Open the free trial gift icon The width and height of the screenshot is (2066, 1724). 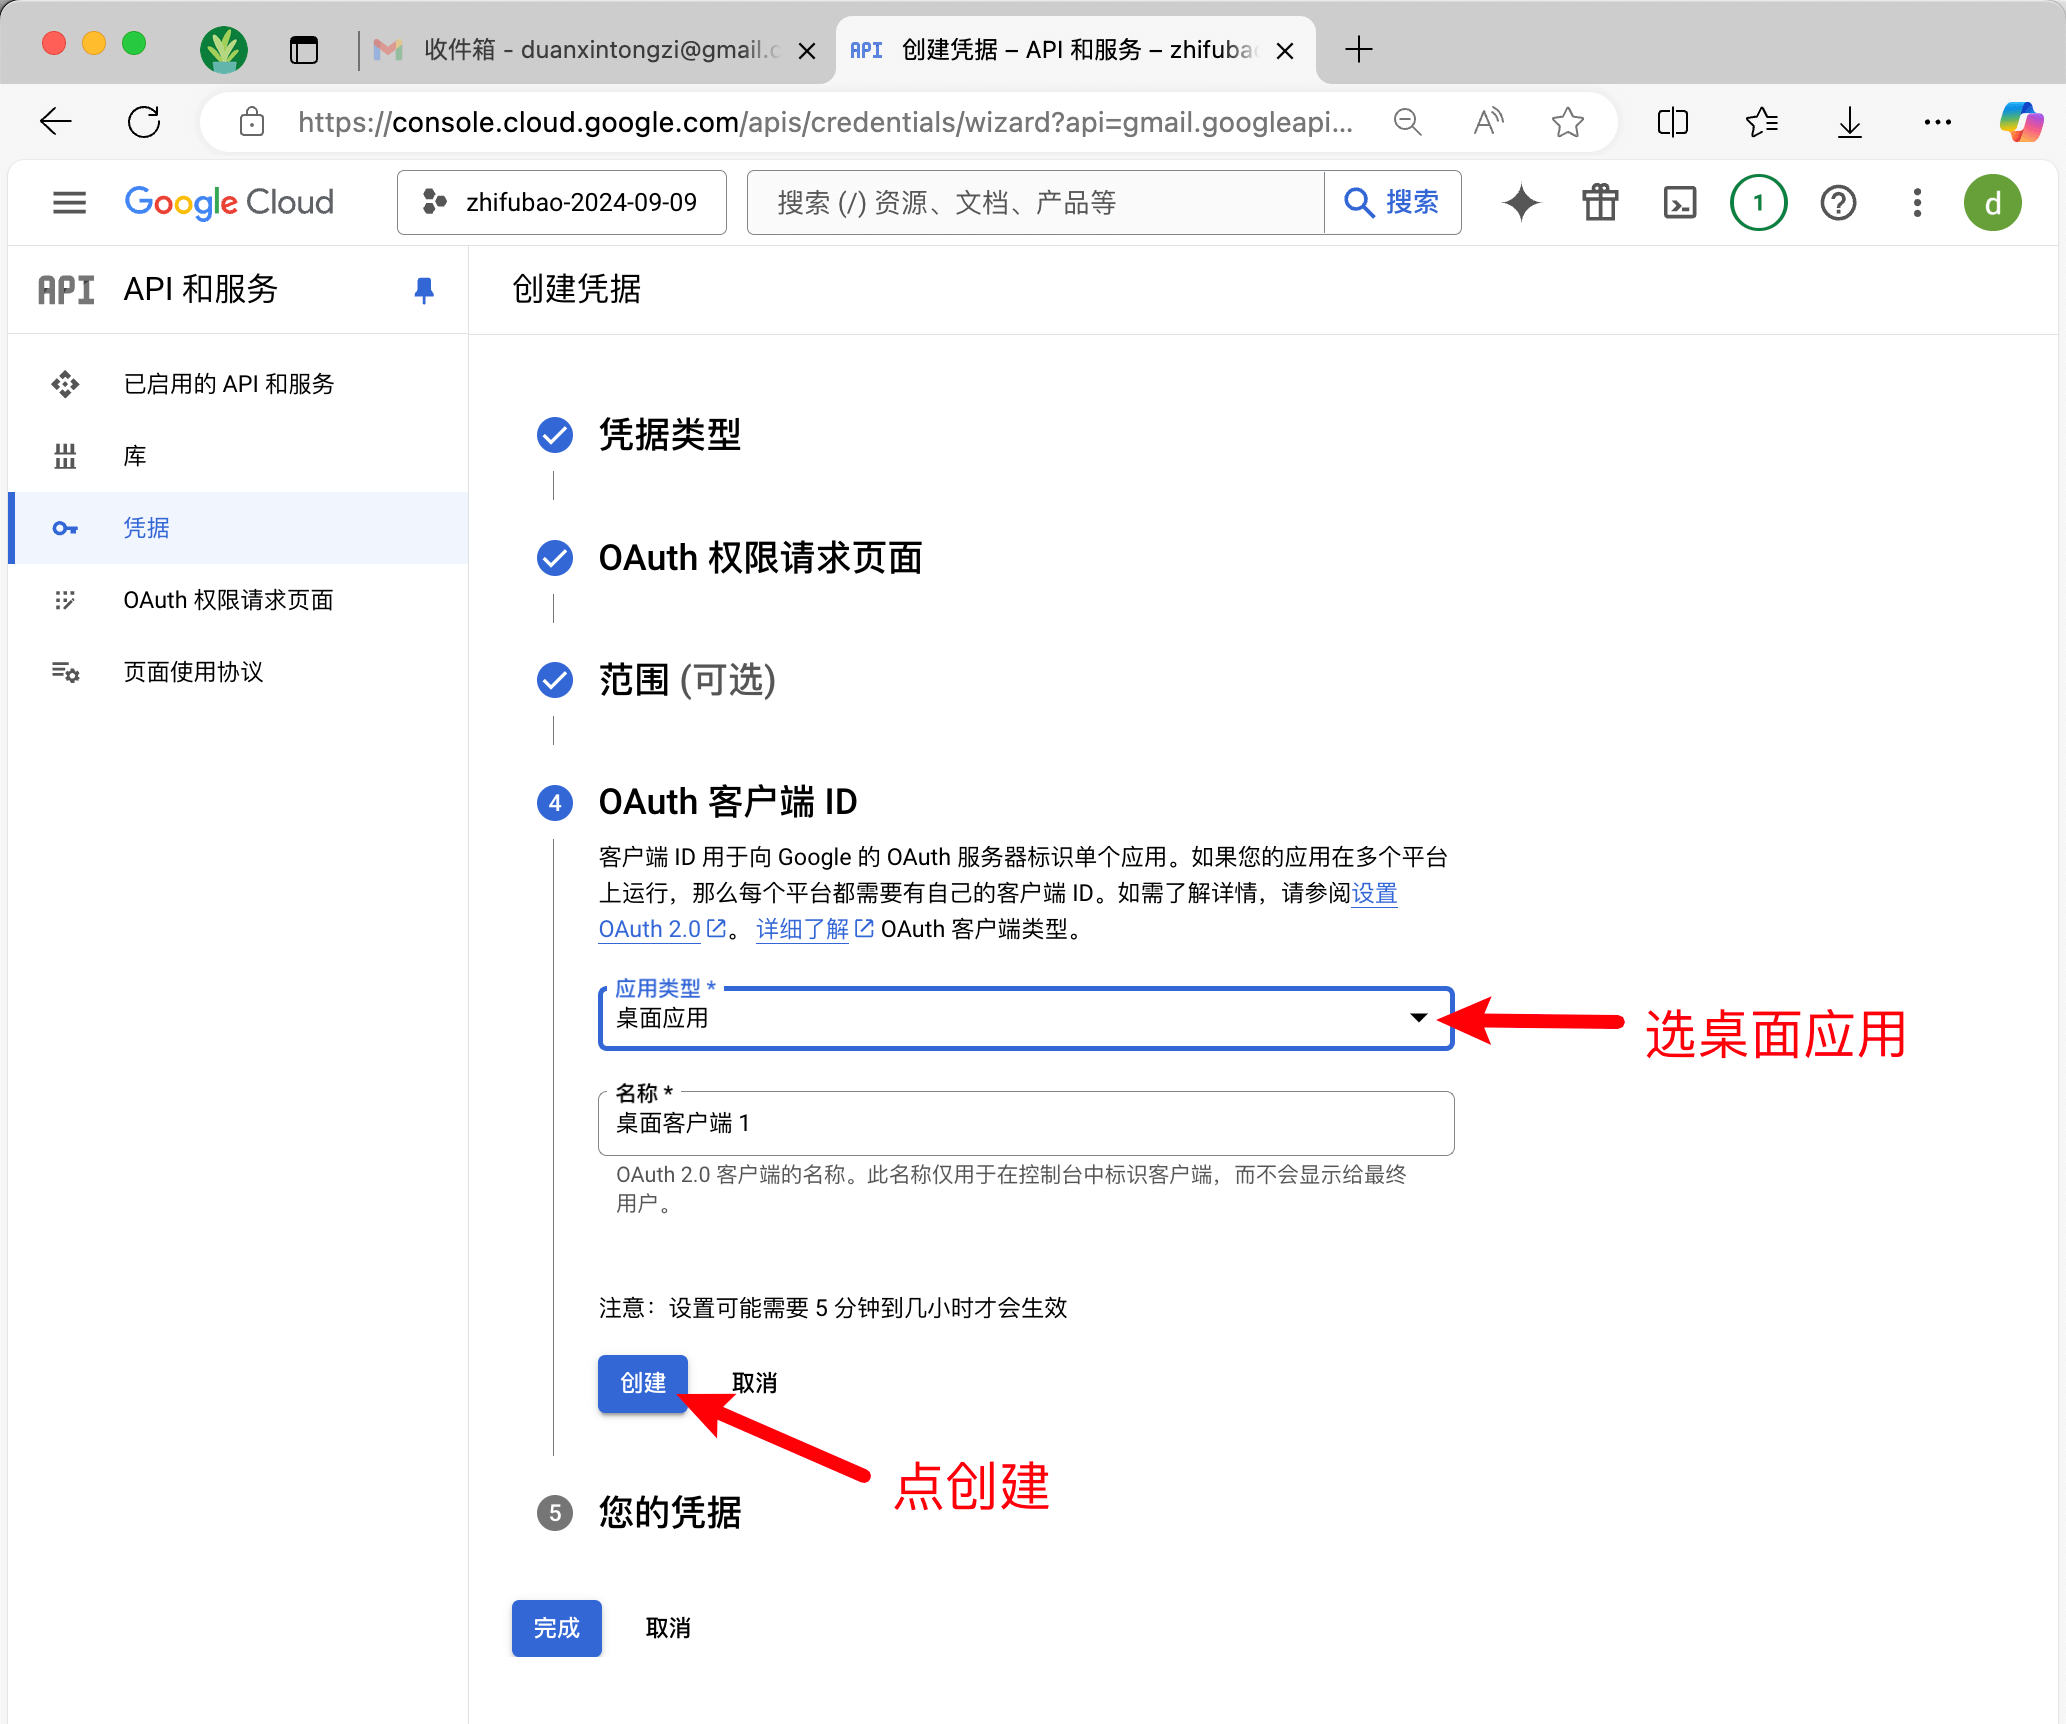pos(1600,203)
